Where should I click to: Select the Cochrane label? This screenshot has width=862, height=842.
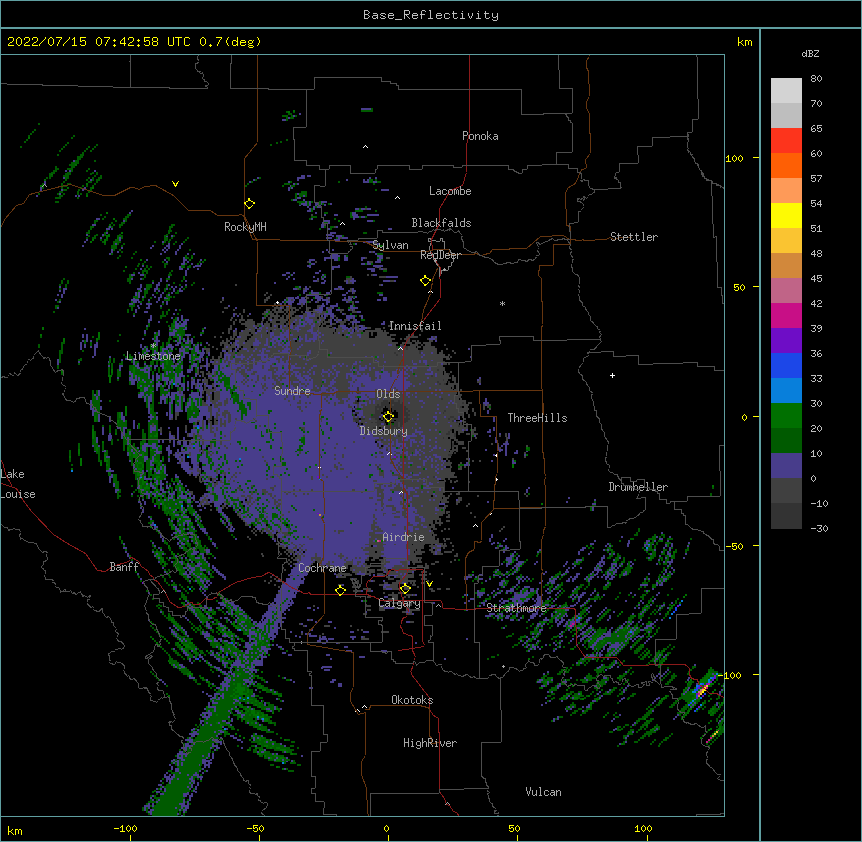(x=322, y=568)
